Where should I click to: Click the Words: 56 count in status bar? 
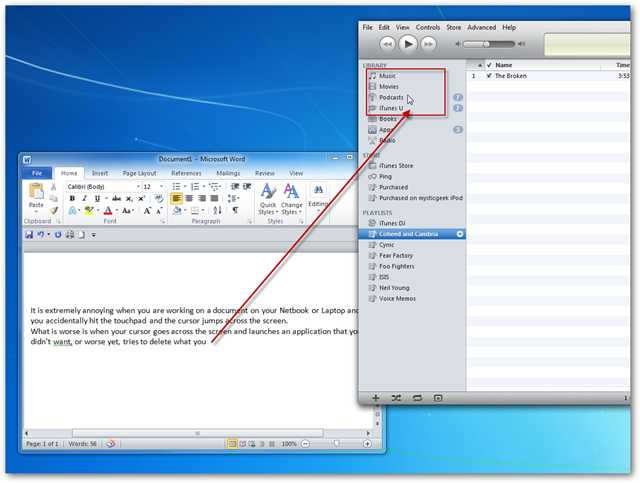pyautogui.click(x=82, y=444)
